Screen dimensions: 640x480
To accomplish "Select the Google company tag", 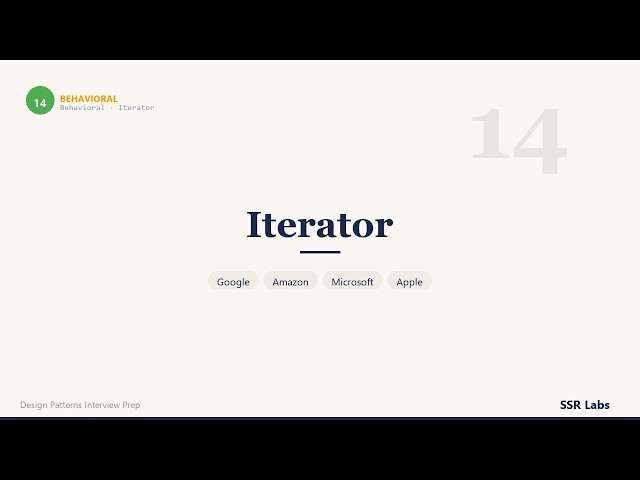I will click(x=233, y=281).
